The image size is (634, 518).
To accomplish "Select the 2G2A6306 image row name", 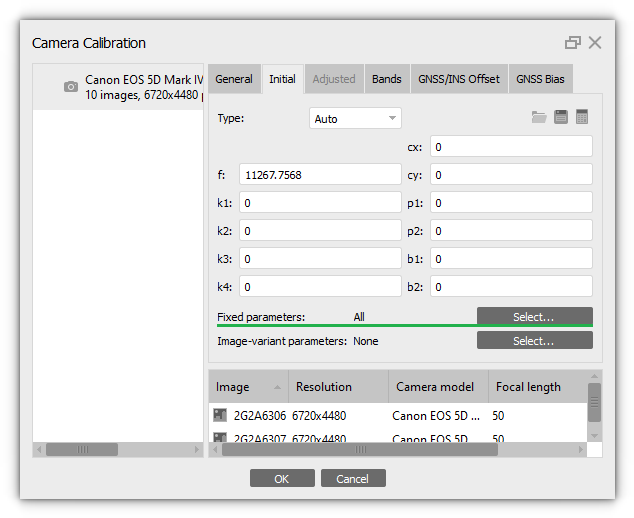I will [260, 416].
